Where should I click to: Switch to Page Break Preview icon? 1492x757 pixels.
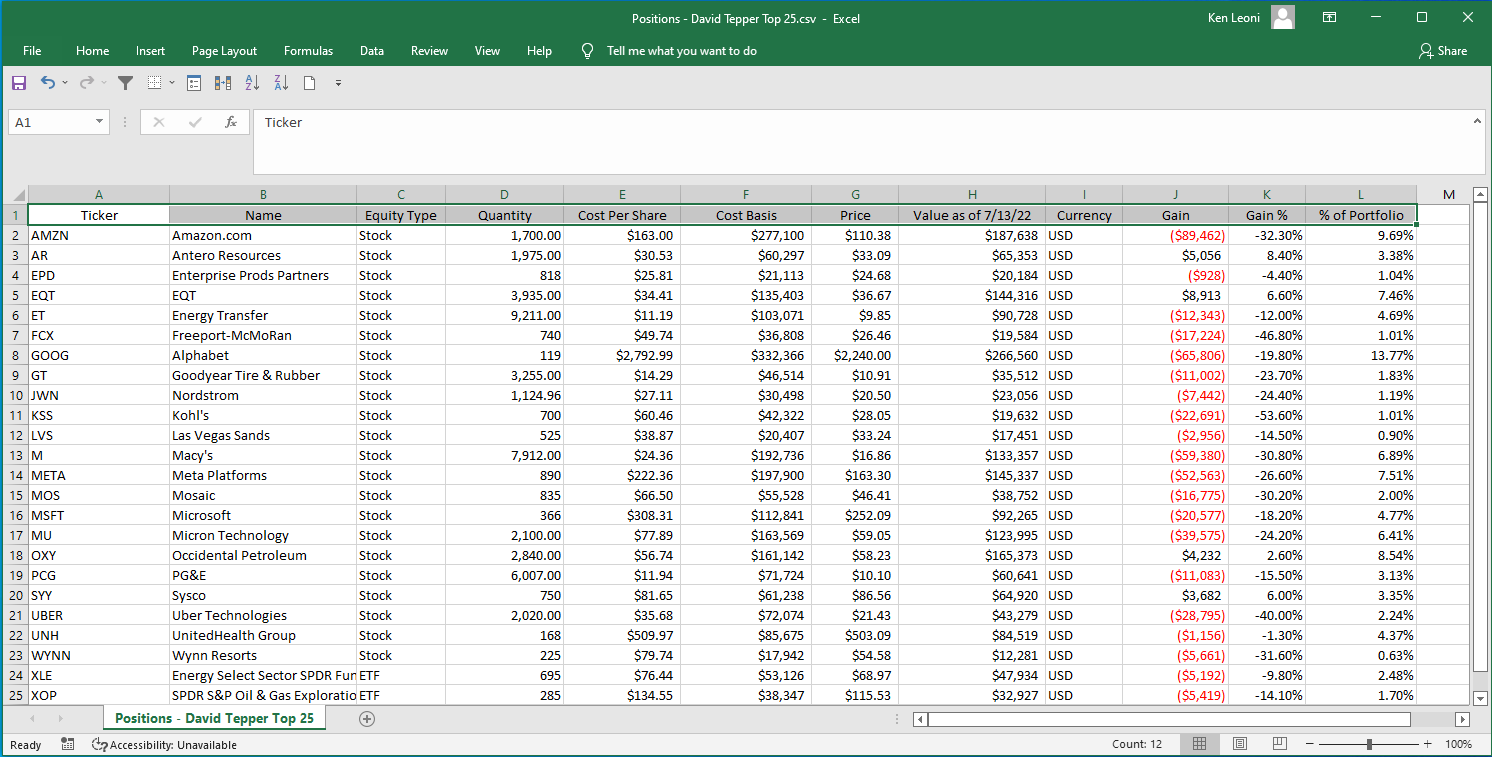click(x=1279, y=744)
